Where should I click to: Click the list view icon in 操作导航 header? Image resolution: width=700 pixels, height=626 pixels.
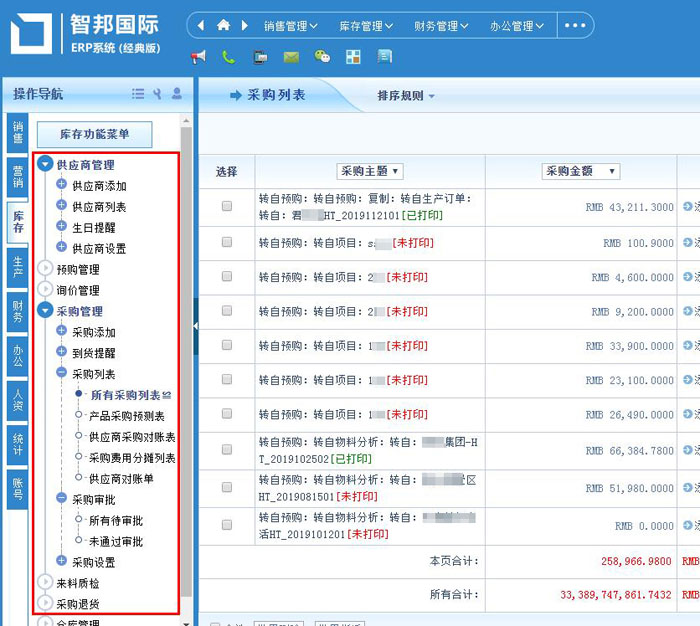coord(138,94)
